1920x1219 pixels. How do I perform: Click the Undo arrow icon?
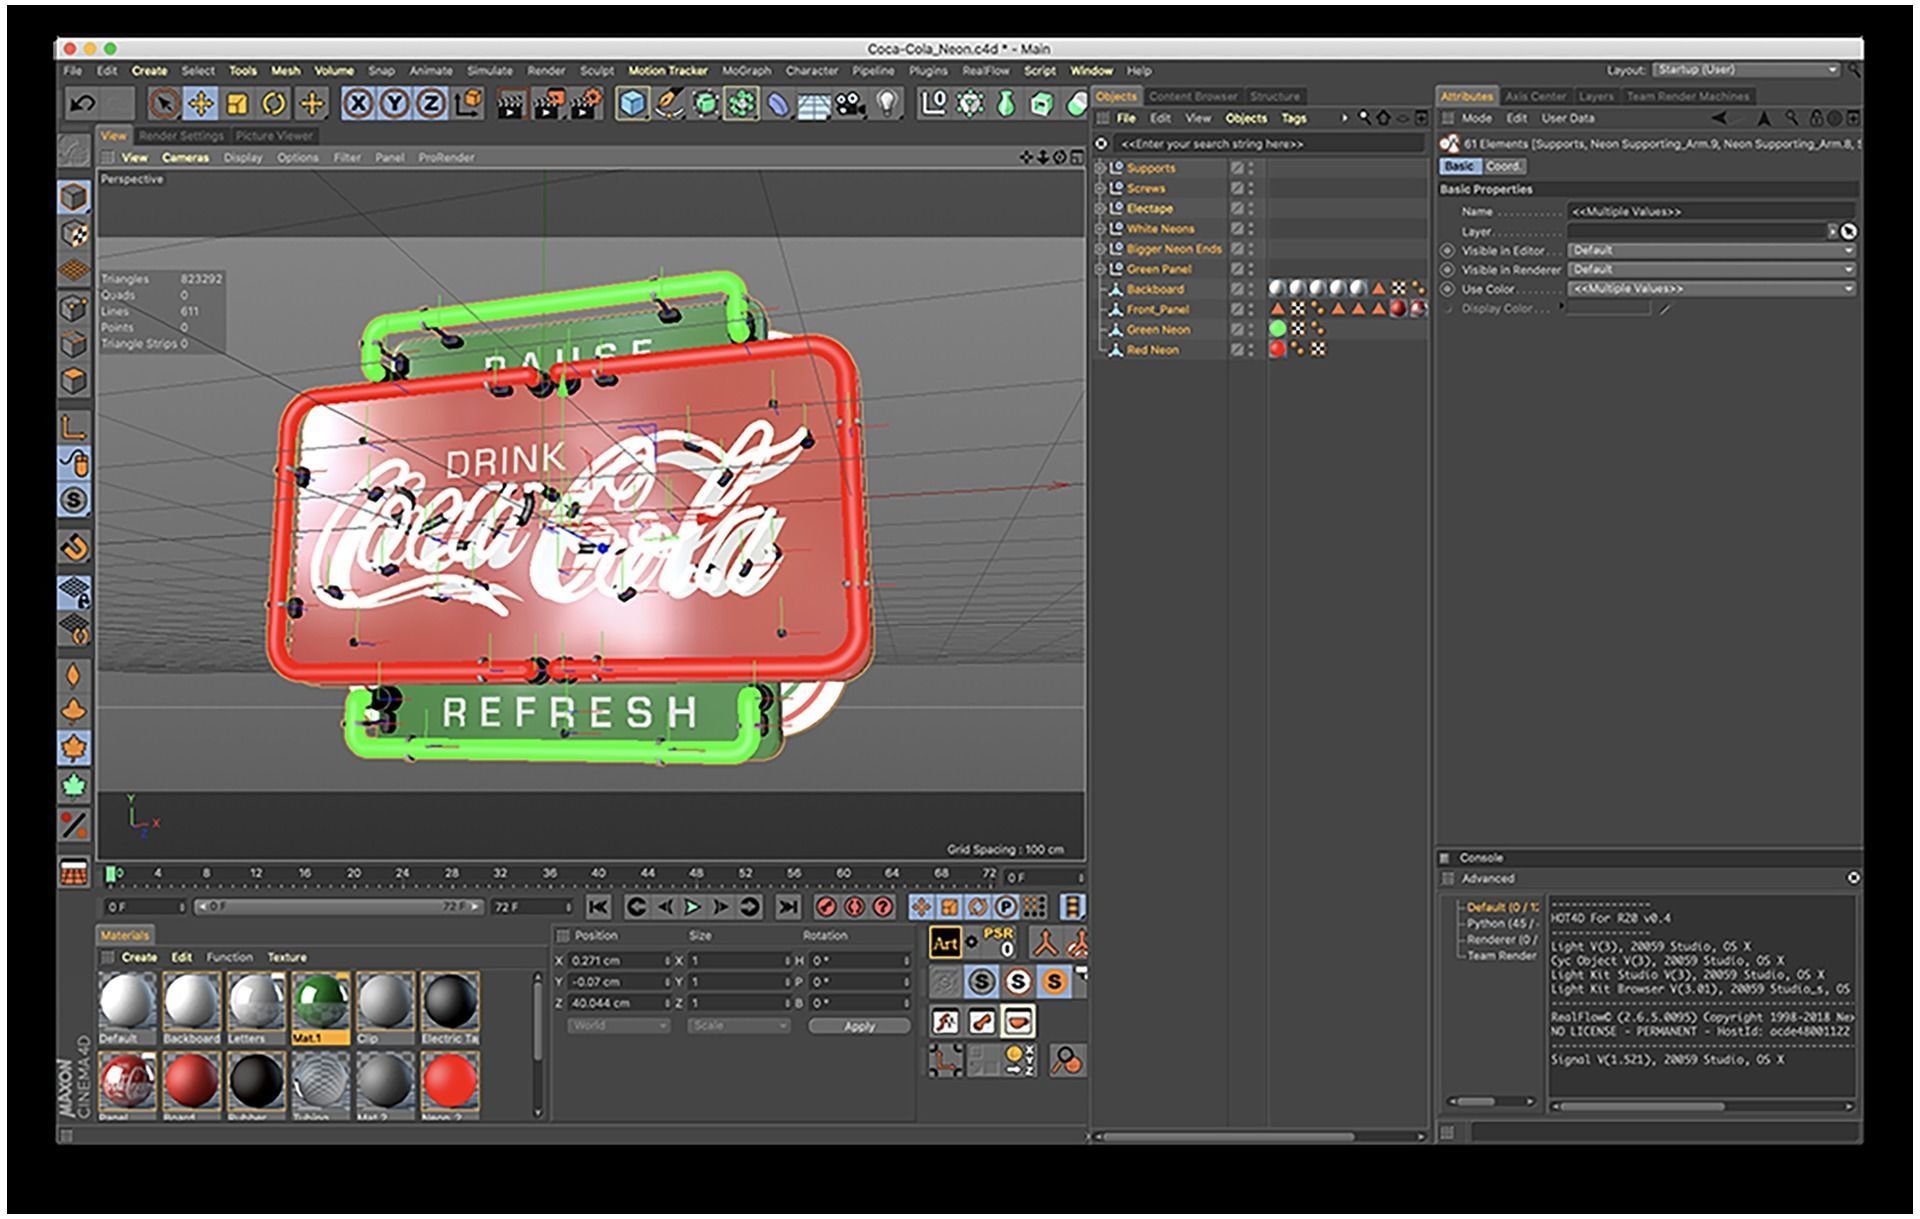click(x=83, y=103)
